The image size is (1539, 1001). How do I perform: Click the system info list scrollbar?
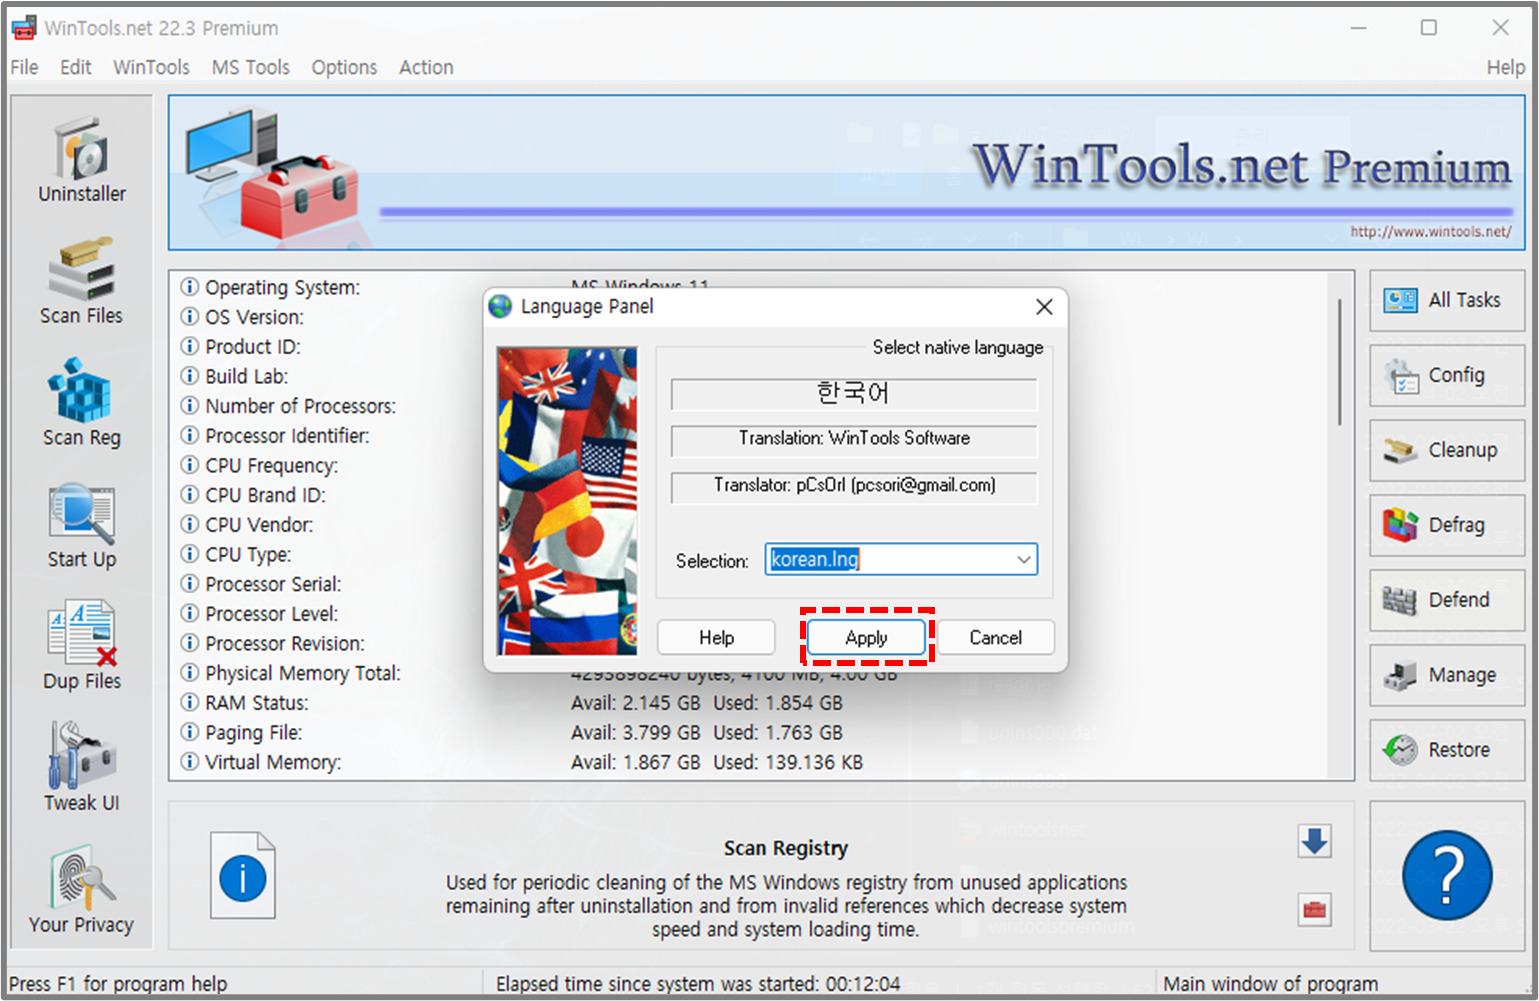pyautogui.click(x=1340, y=362)
